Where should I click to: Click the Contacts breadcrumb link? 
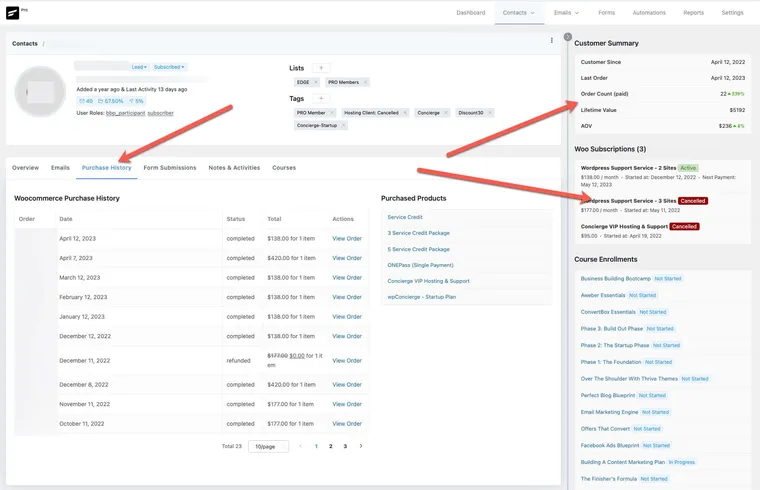tap(25, 44)
